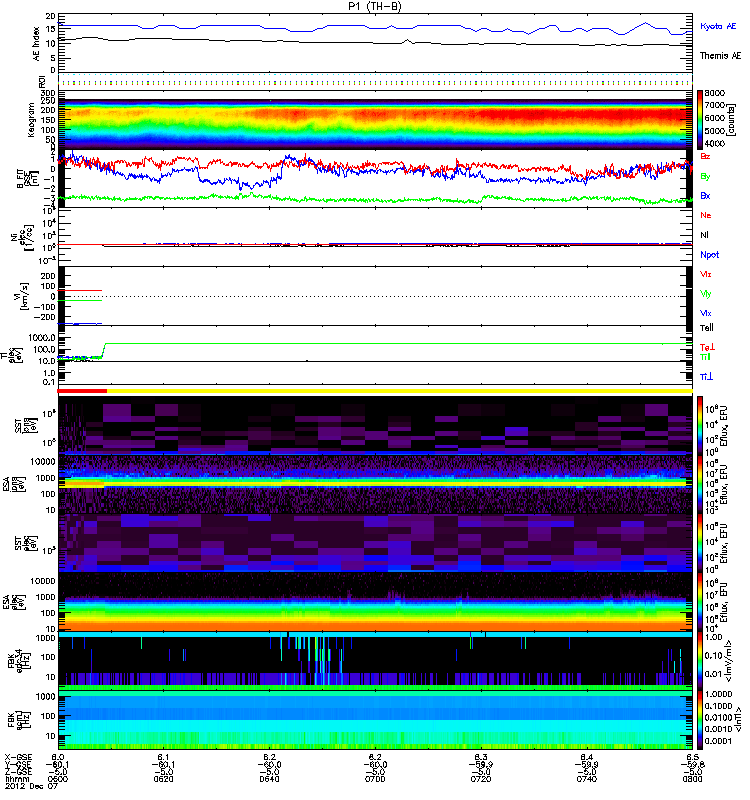Click the "B_FIT" panel axis label
The width and height of the screenshot is (750, 800).
pos(21,179)
